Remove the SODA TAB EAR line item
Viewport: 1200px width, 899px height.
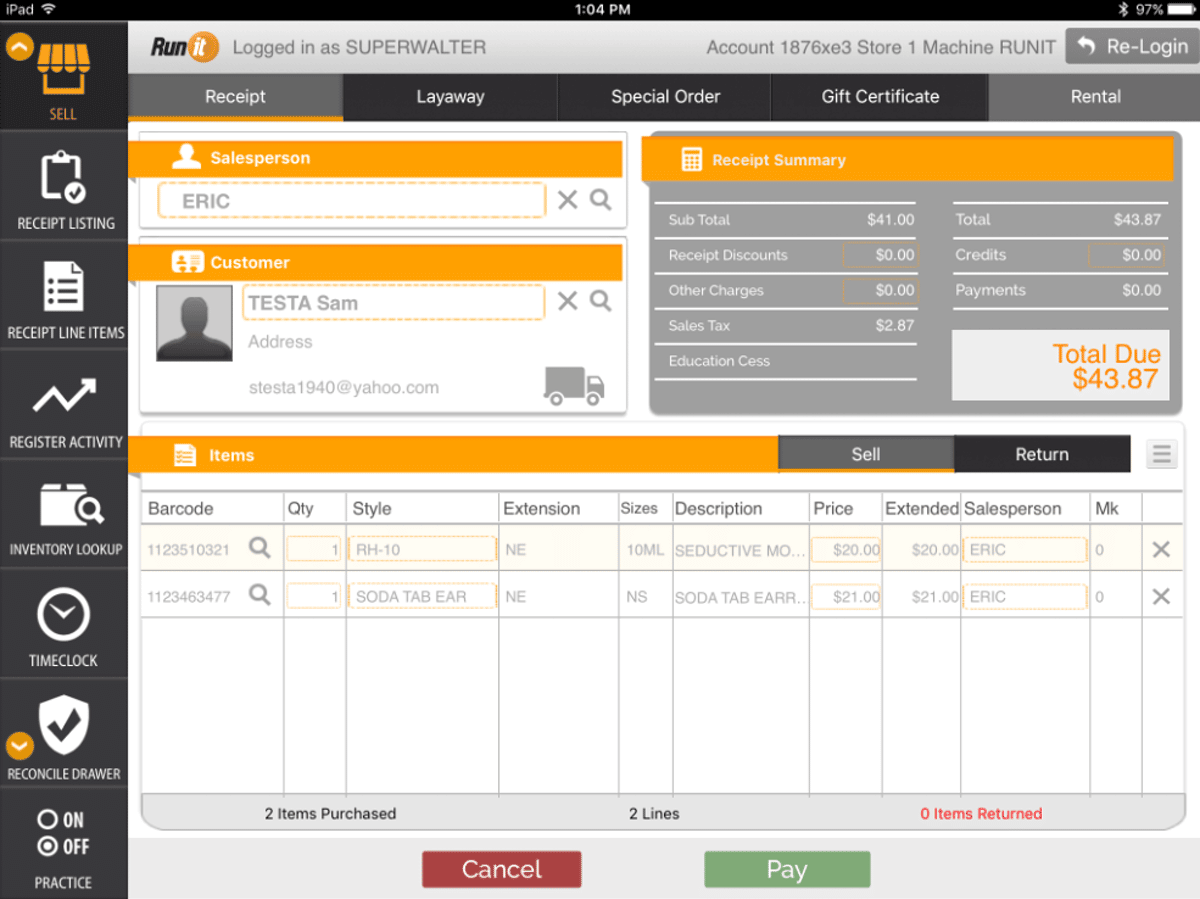1161,596
